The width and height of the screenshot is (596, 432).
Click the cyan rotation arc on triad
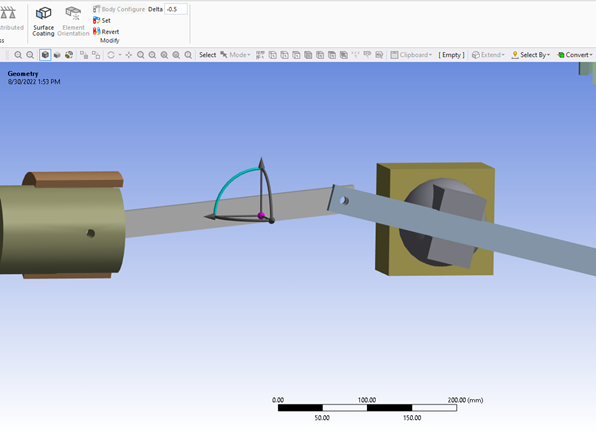[228, 185]
